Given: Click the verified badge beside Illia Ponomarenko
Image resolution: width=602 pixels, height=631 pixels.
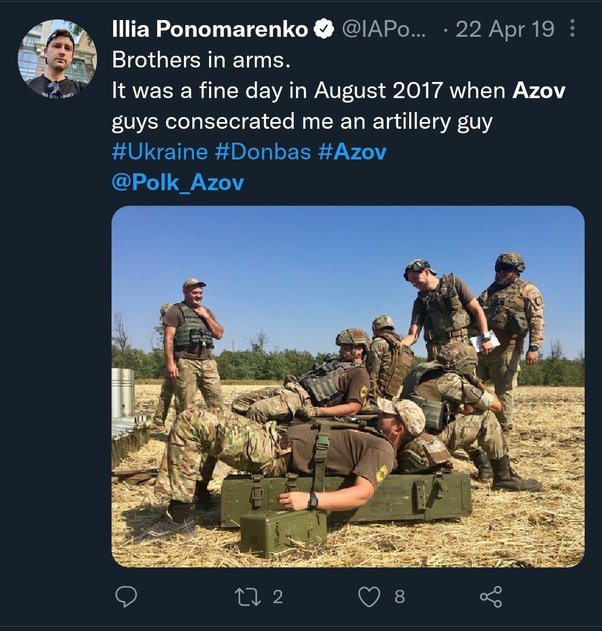Looking at the screenshot, I should (324, 29).
